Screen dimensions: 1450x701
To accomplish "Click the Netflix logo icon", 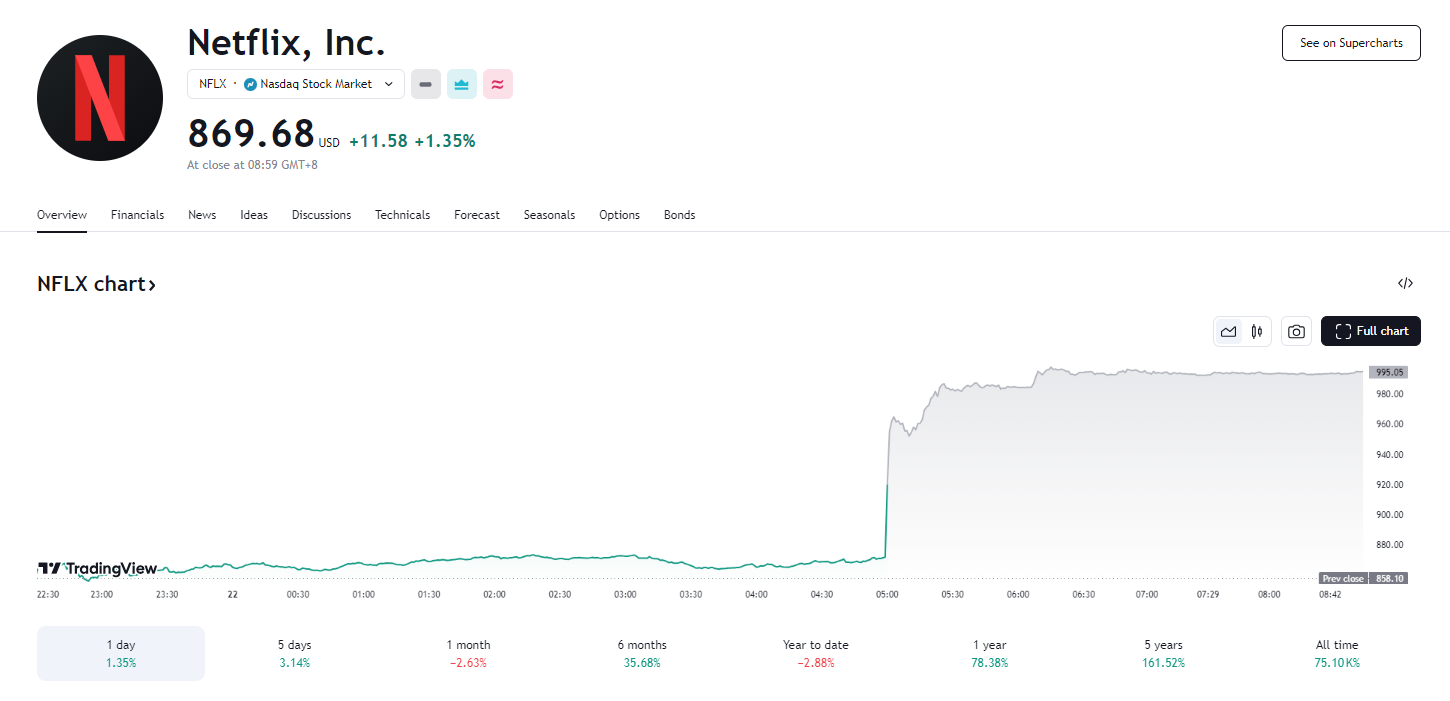I will (x=100, y=98).
